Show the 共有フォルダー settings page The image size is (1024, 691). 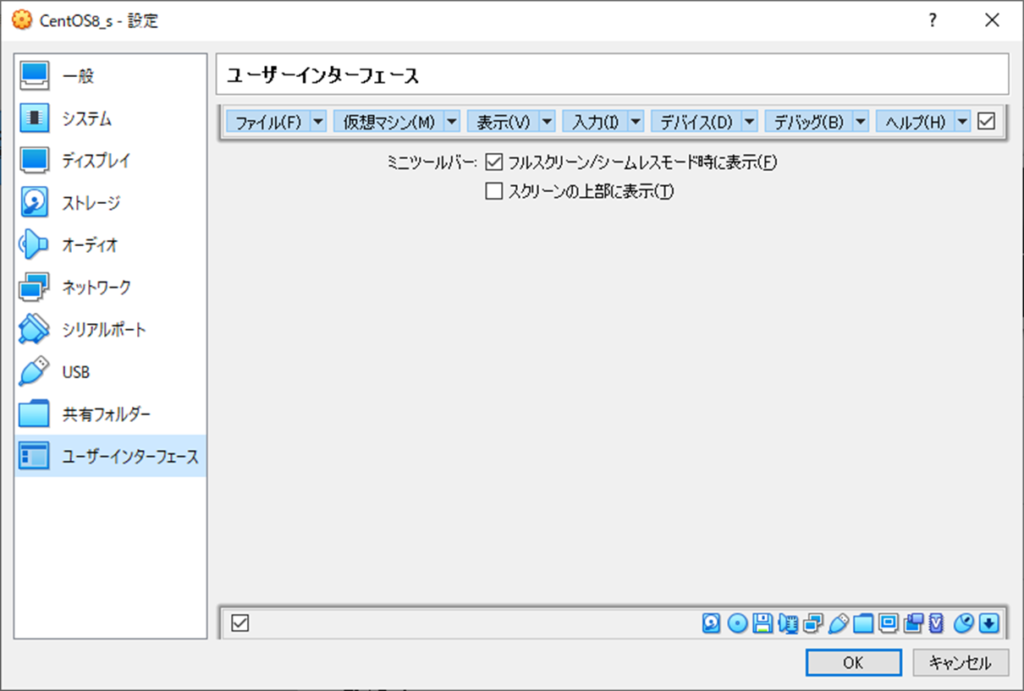[x=110, y=413]
